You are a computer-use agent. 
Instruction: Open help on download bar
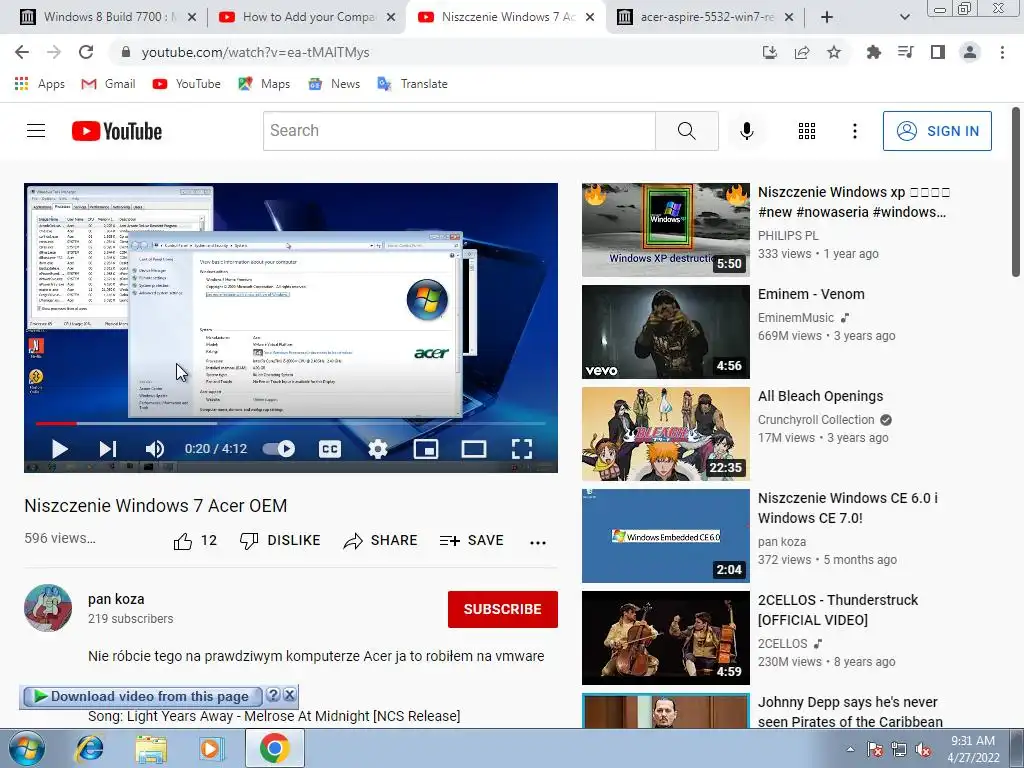pyautogui.click(x=274, y=695)
